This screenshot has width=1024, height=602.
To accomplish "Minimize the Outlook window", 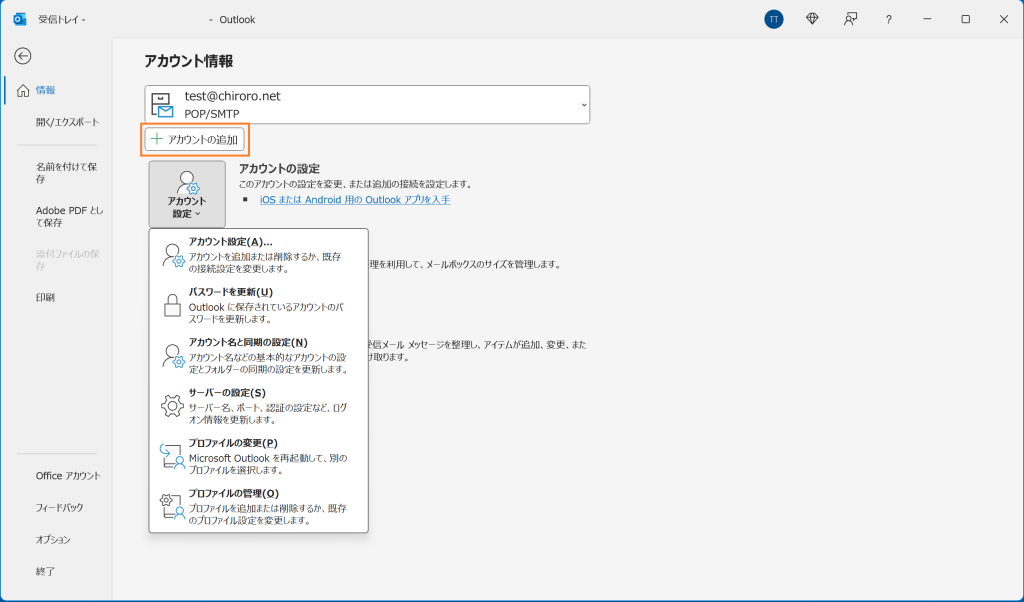I will point(927,20).
